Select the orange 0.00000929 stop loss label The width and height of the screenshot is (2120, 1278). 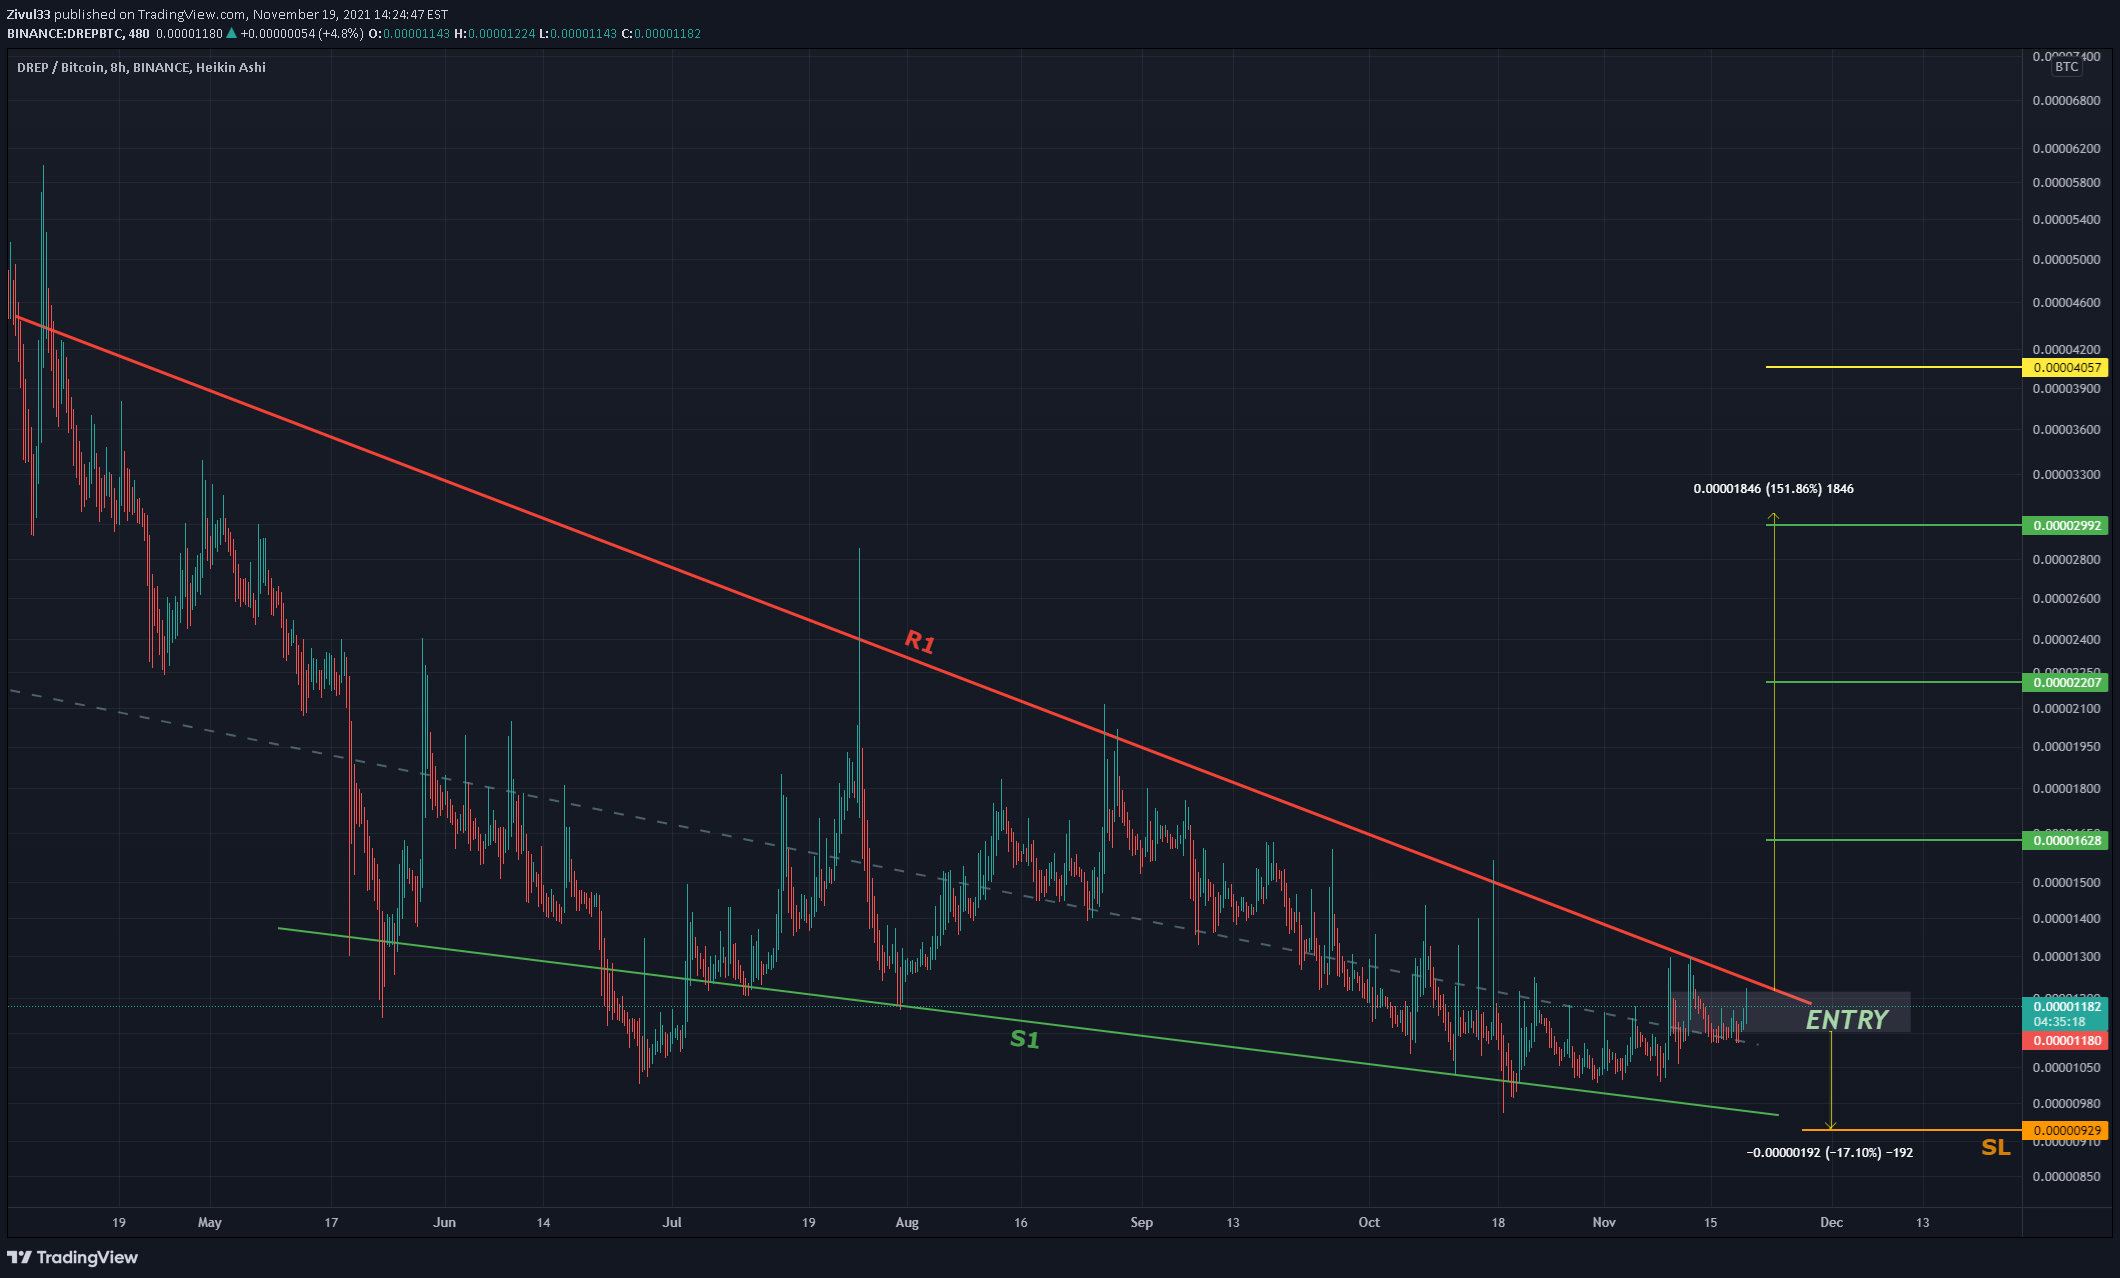pyautogui.click(x=2065, y=1130)
